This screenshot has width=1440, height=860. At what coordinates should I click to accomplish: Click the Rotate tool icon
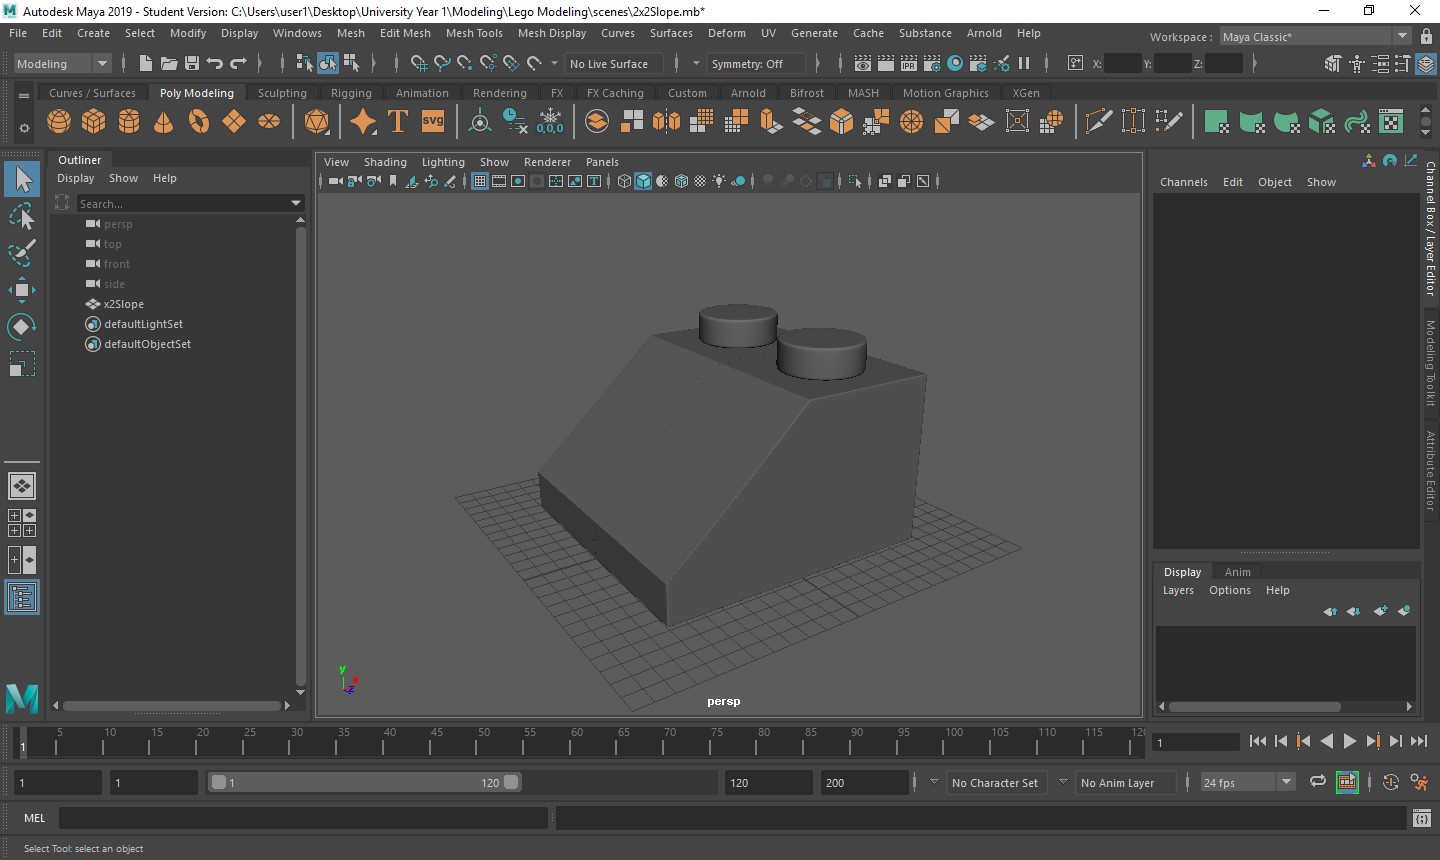[x=21, y=327]
